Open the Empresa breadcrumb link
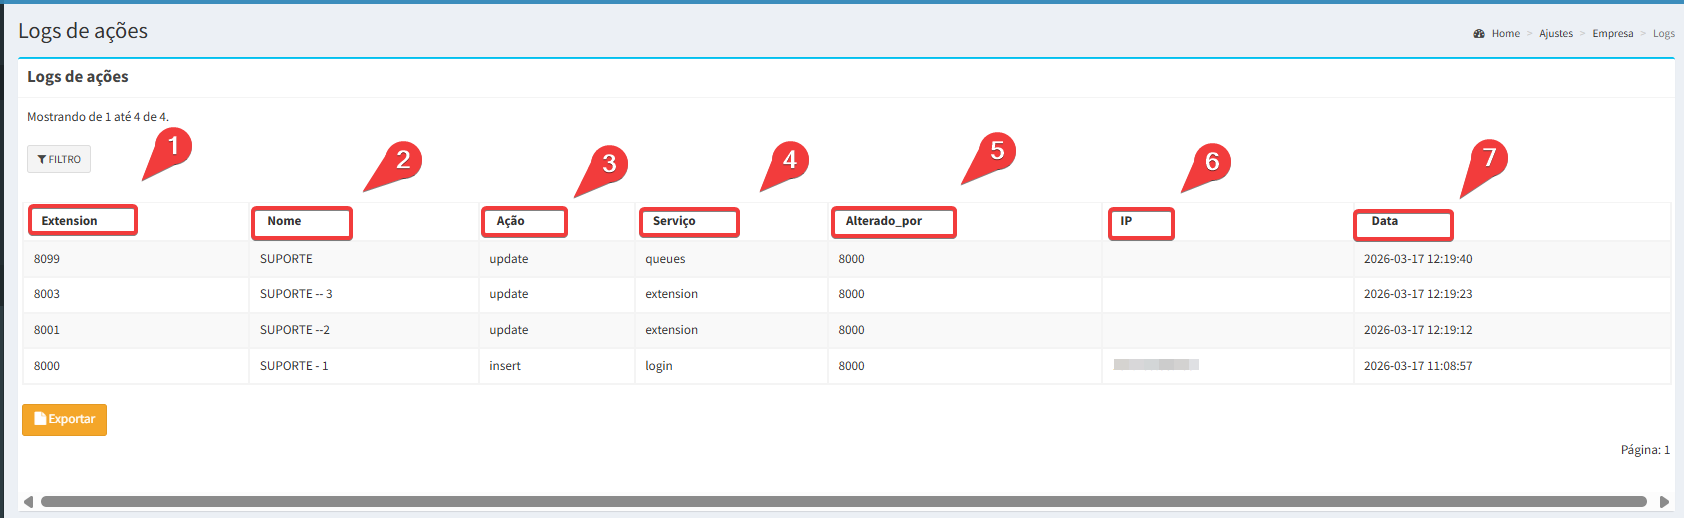Image resolution: width=1684 pixels, height=518 pixels. pyautogui.click(x=1612, y=34)
